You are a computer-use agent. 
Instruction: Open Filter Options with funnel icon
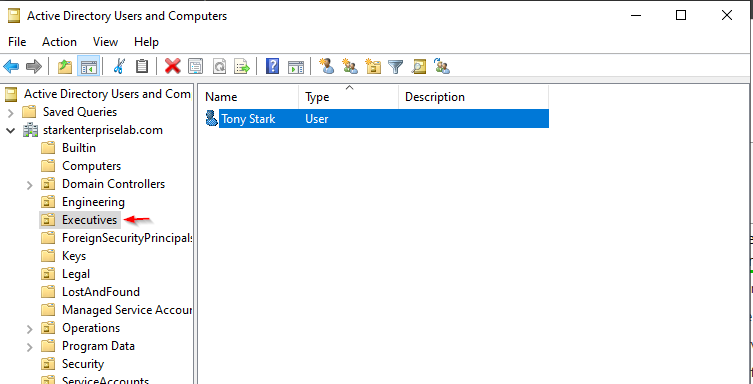395,66
